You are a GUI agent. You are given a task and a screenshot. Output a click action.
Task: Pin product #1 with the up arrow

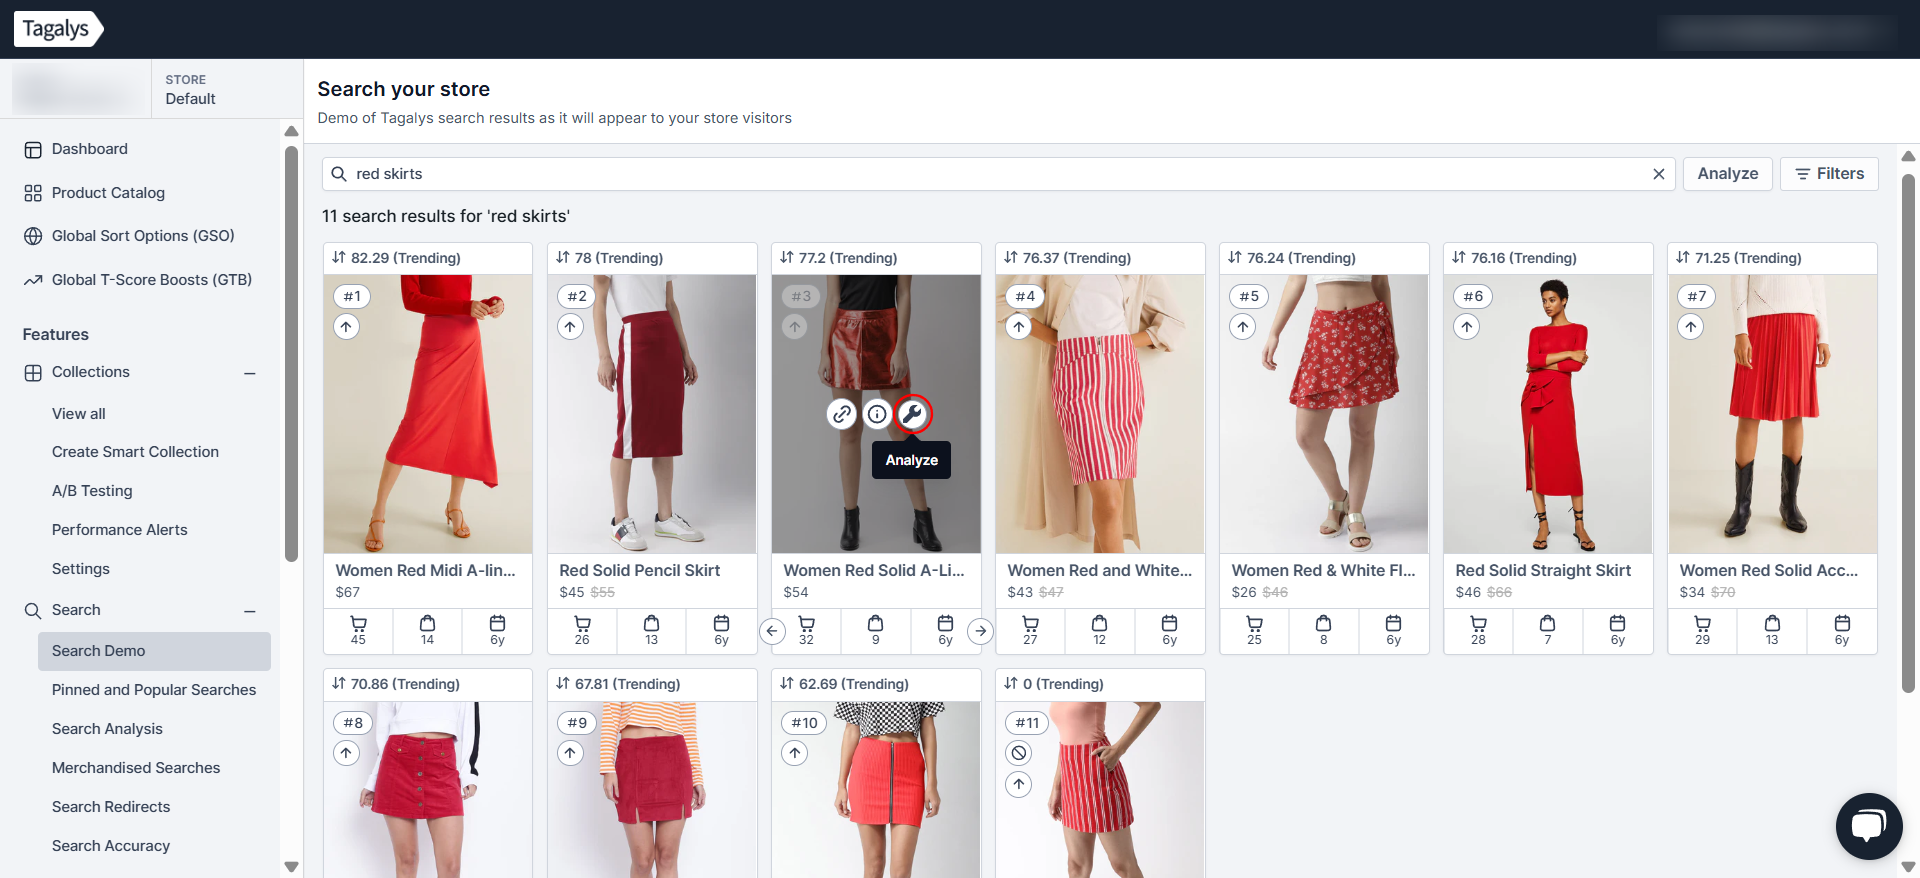346,327
